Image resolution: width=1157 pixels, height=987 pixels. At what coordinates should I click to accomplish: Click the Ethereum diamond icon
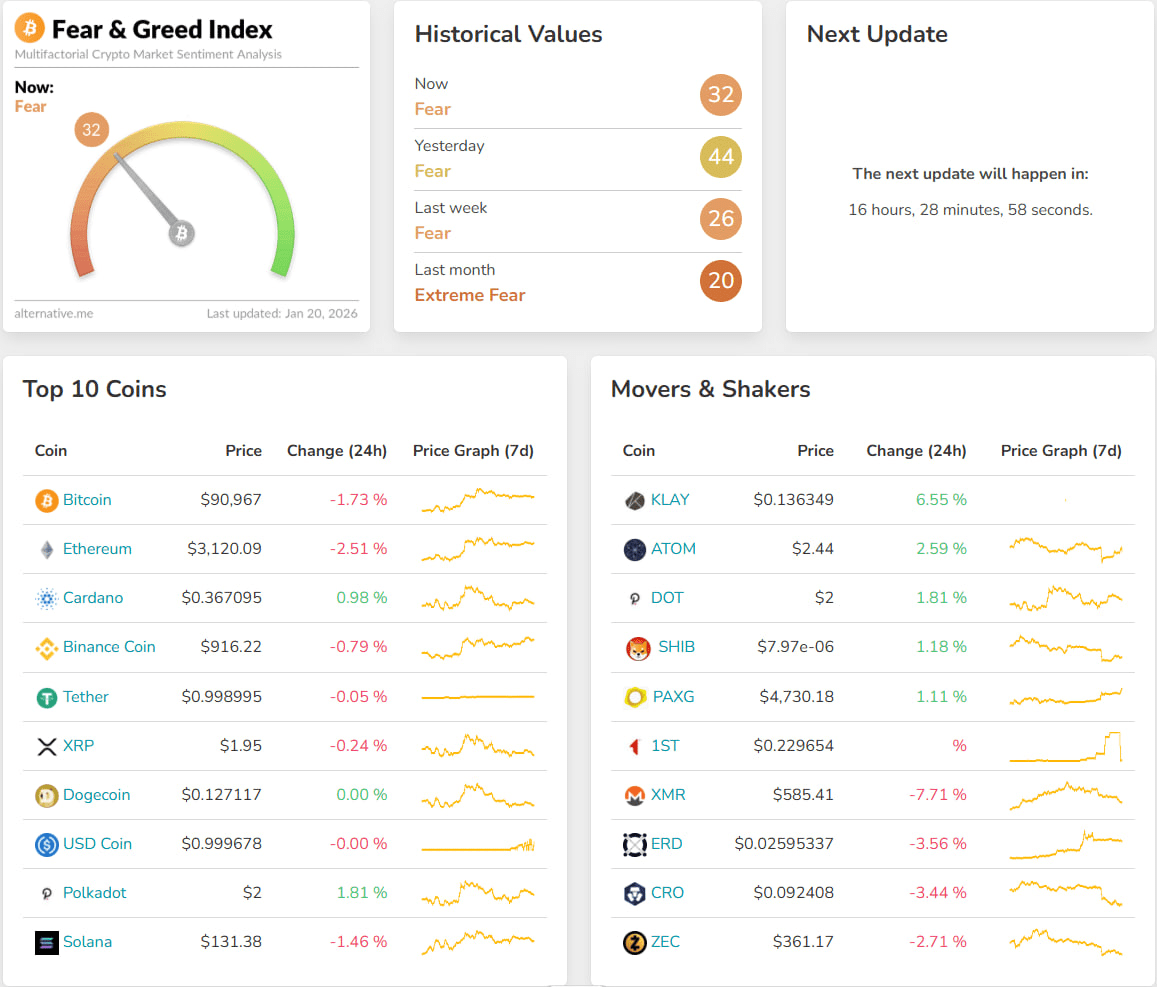click(46, 550)
